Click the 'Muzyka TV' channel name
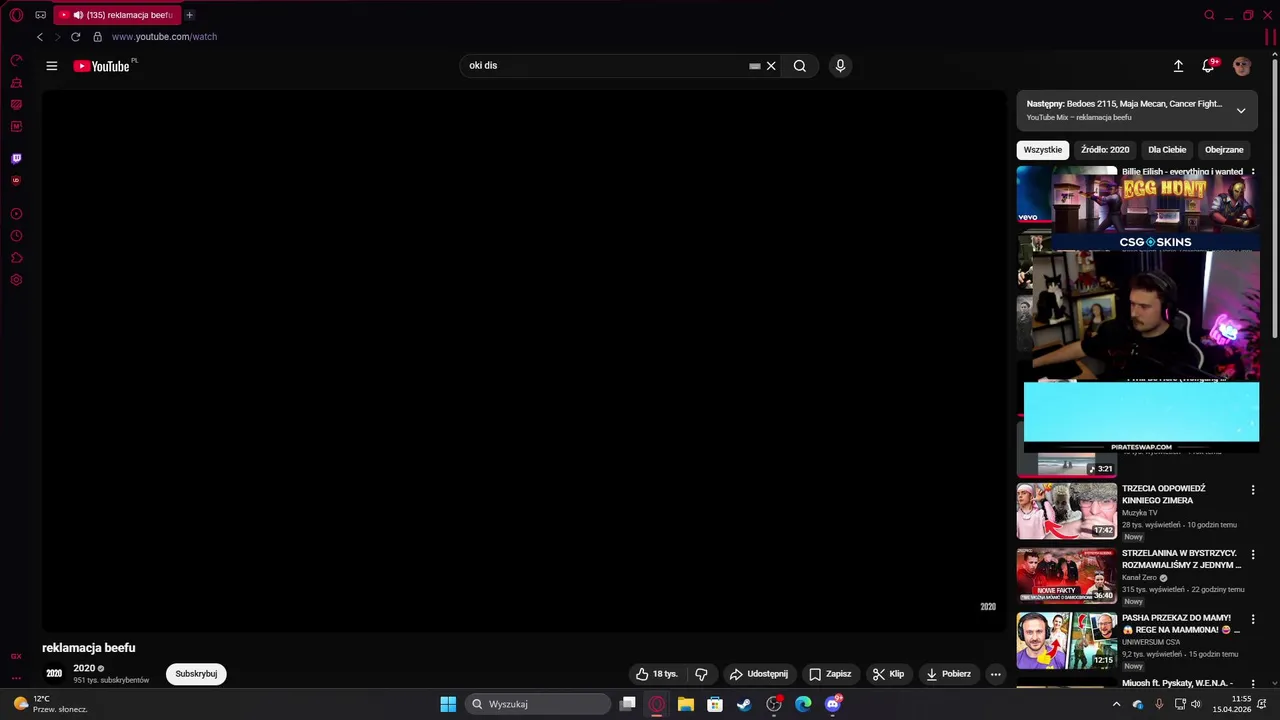Viewport: 1280px width, 720px height. 1139,513
